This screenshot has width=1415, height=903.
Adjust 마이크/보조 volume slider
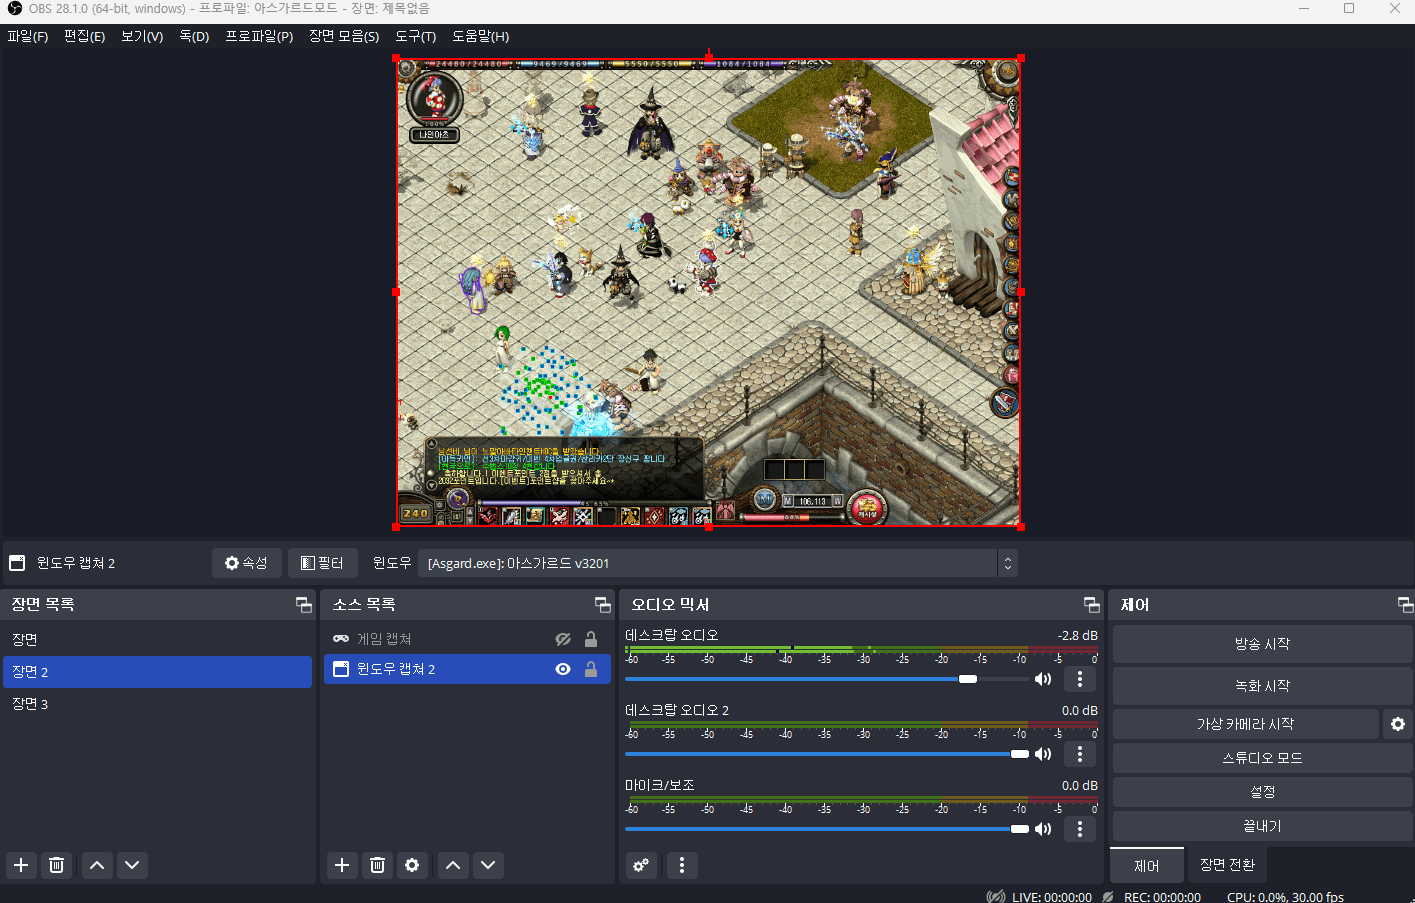(827, 829)
